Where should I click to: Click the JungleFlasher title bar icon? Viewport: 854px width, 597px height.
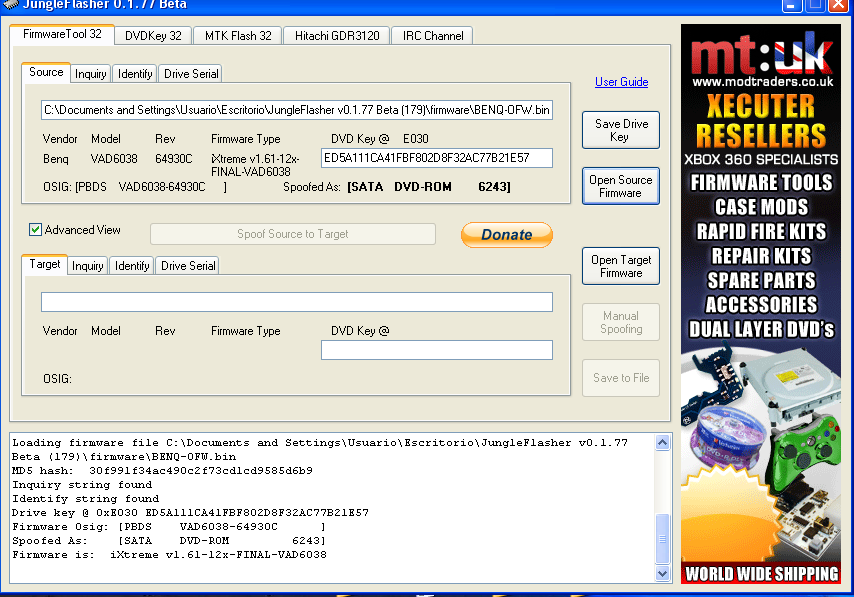click(x=10, y=4)
